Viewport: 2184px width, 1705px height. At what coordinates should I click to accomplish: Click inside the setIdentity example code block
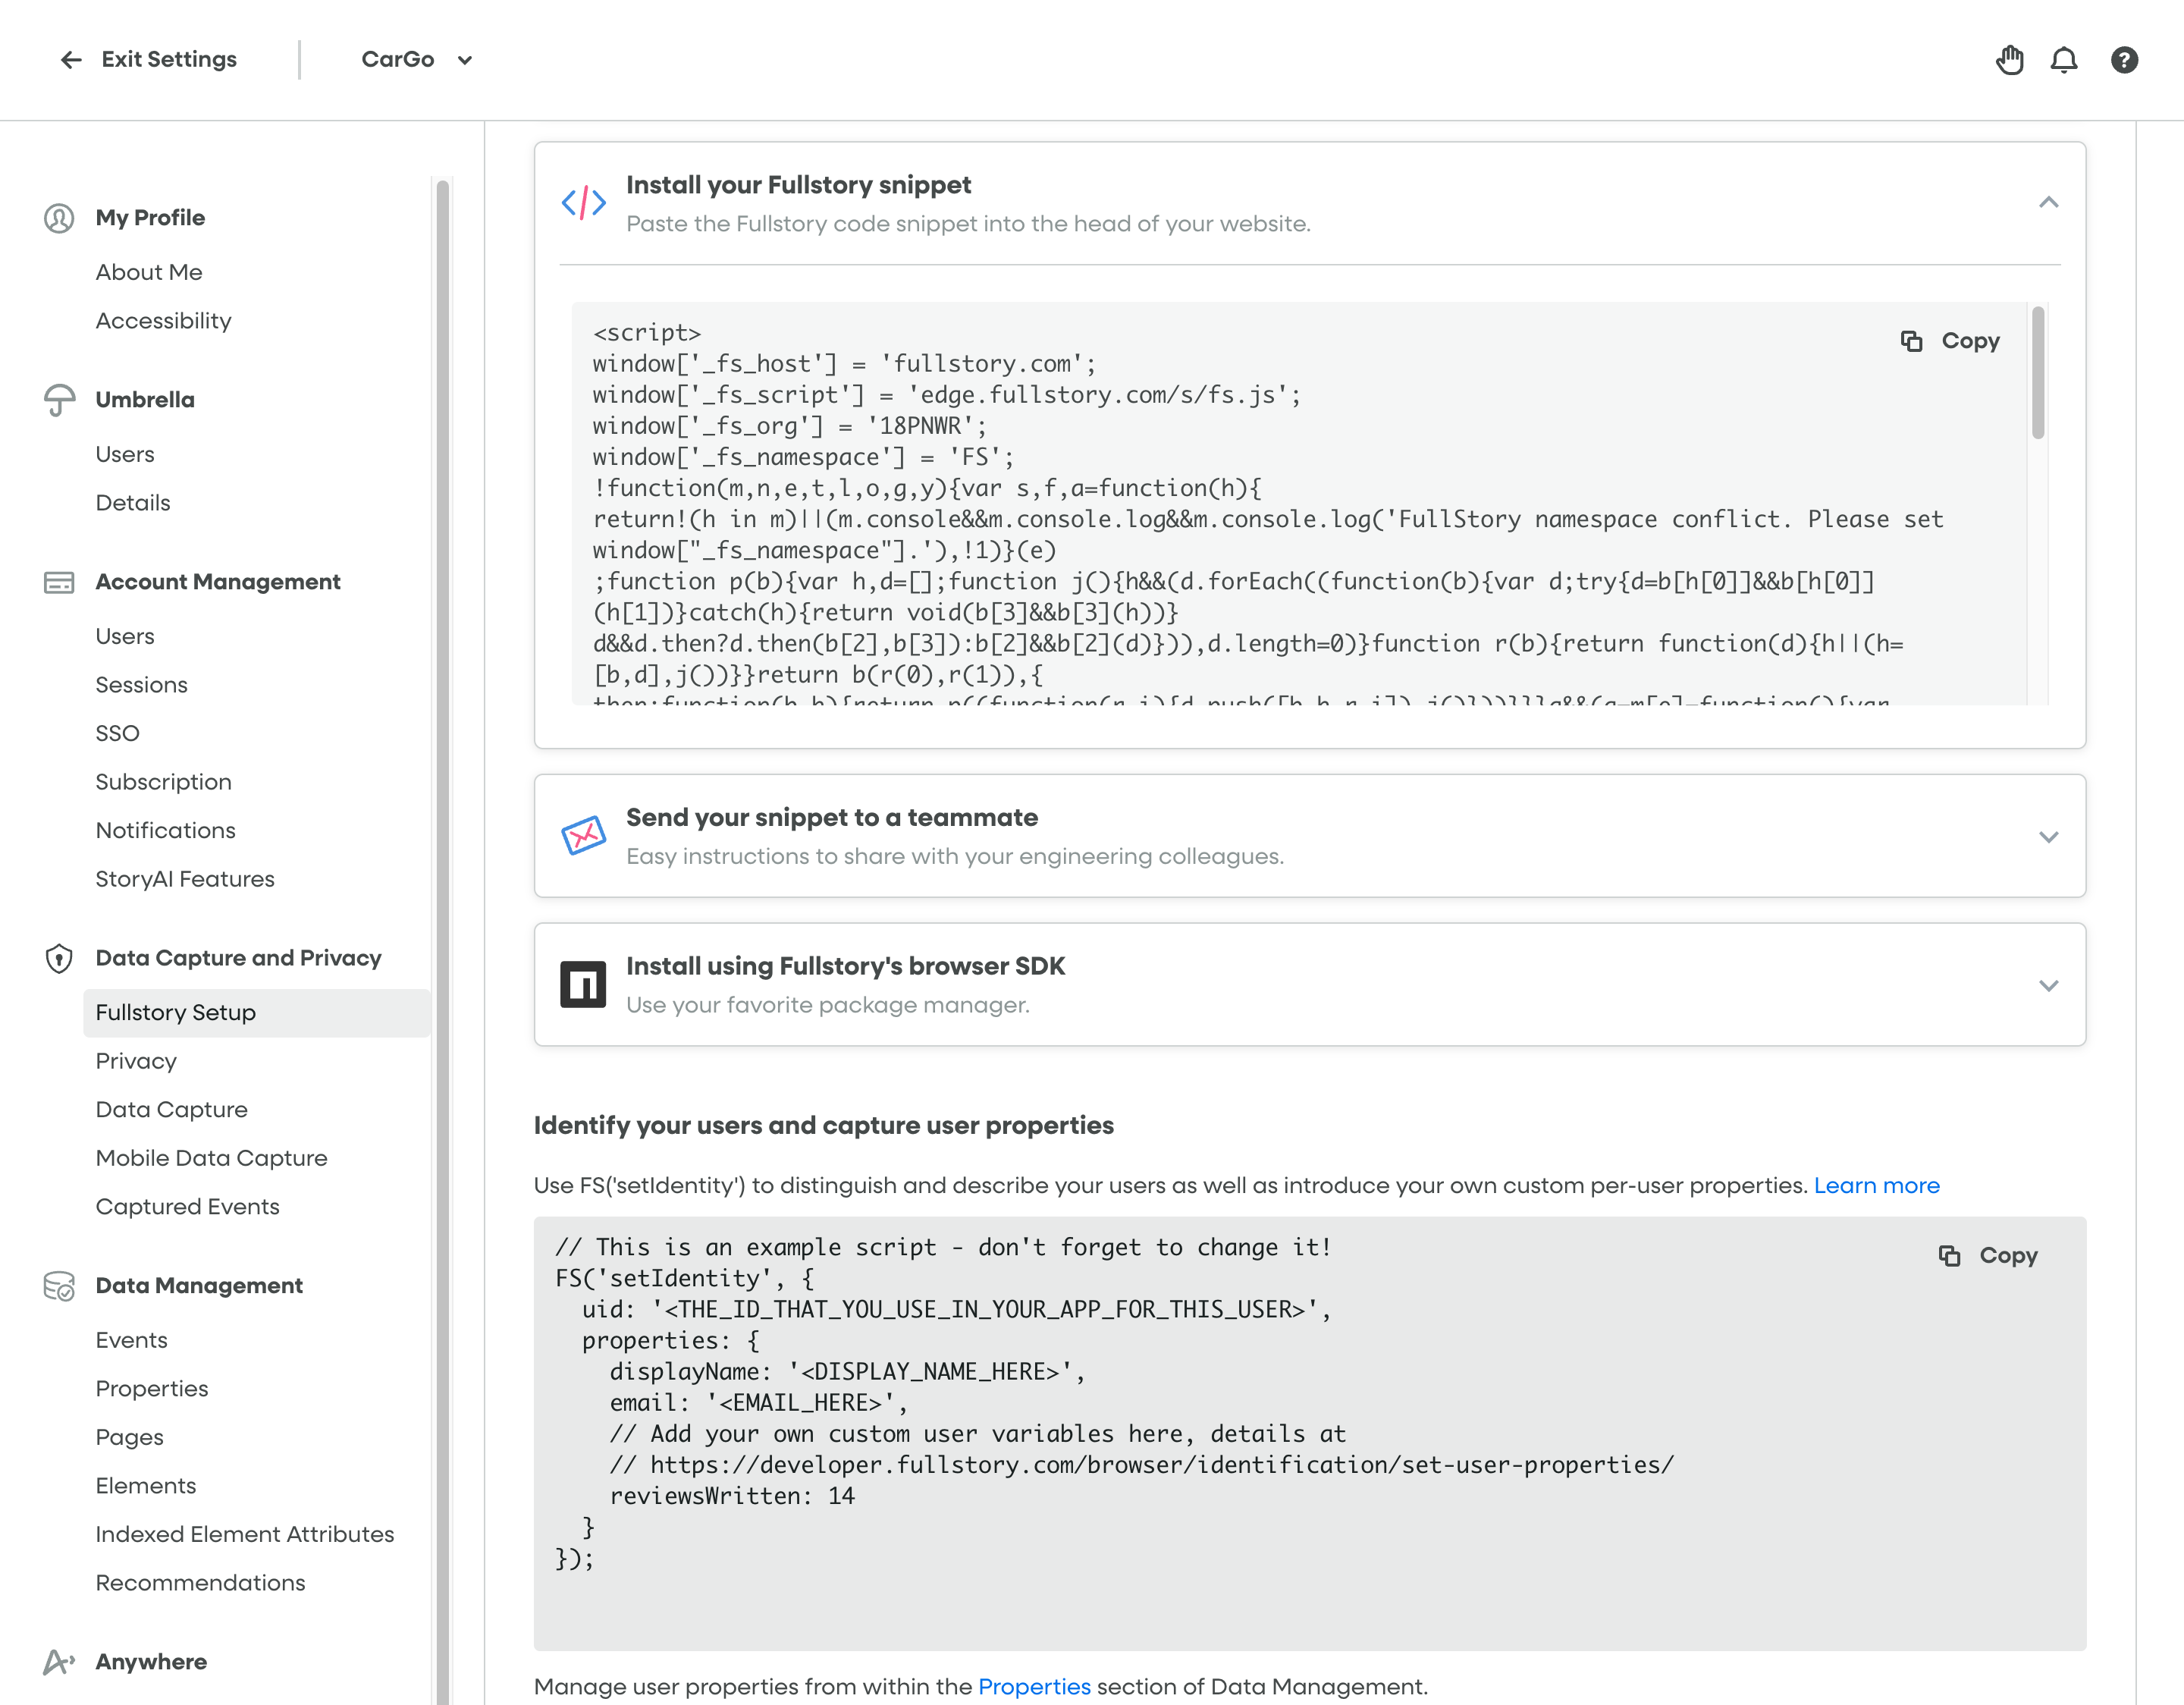coord(1310,1433)
